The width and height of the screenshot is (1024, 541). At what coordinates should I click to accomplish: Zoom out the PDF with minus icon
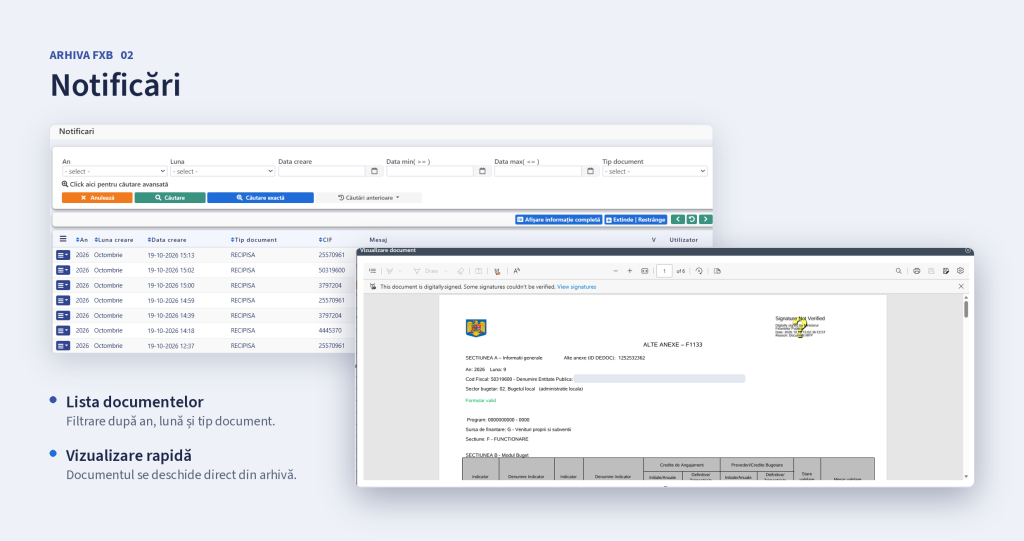[x=615, y=271]
